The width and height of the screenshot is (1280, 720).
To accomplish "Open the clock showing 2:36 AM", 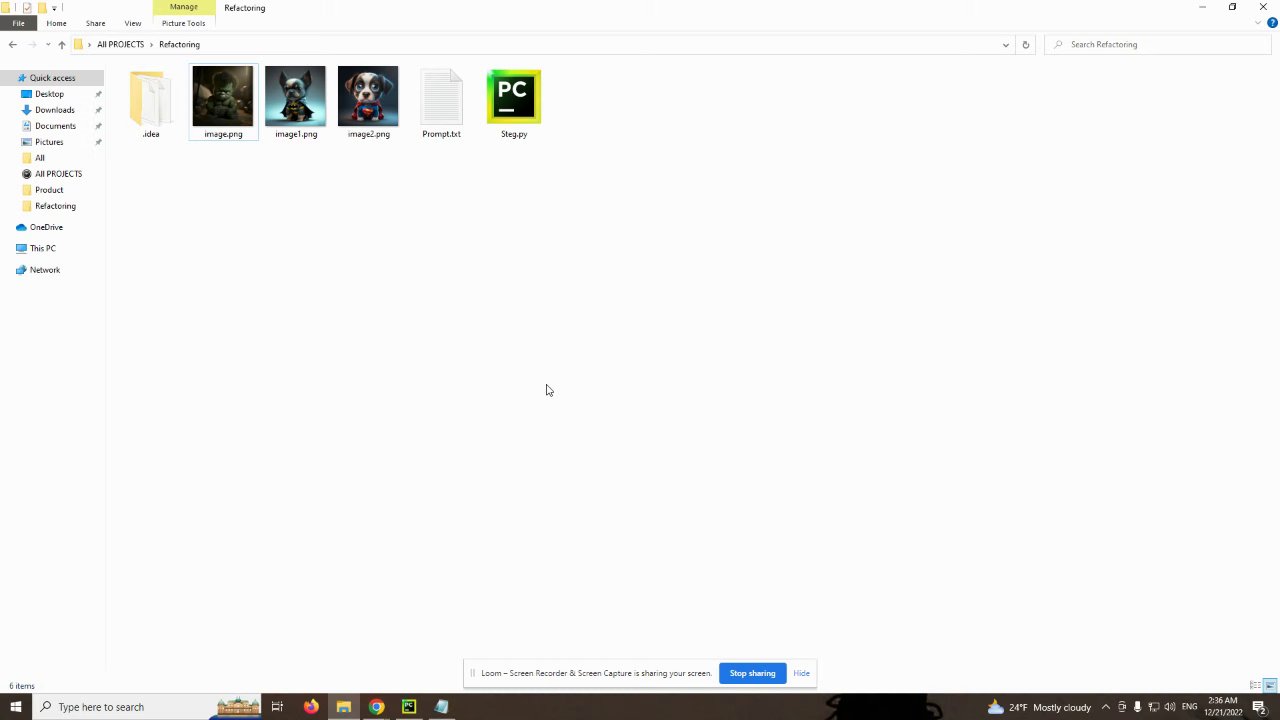I will pyautogui.click(x=1223, y=707).
